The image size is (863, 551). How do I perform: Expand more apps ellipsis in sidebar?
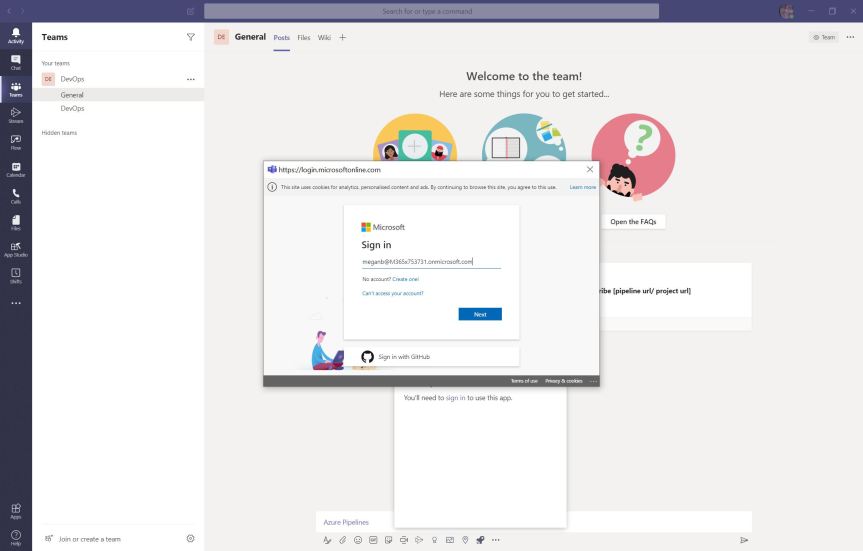16,303
